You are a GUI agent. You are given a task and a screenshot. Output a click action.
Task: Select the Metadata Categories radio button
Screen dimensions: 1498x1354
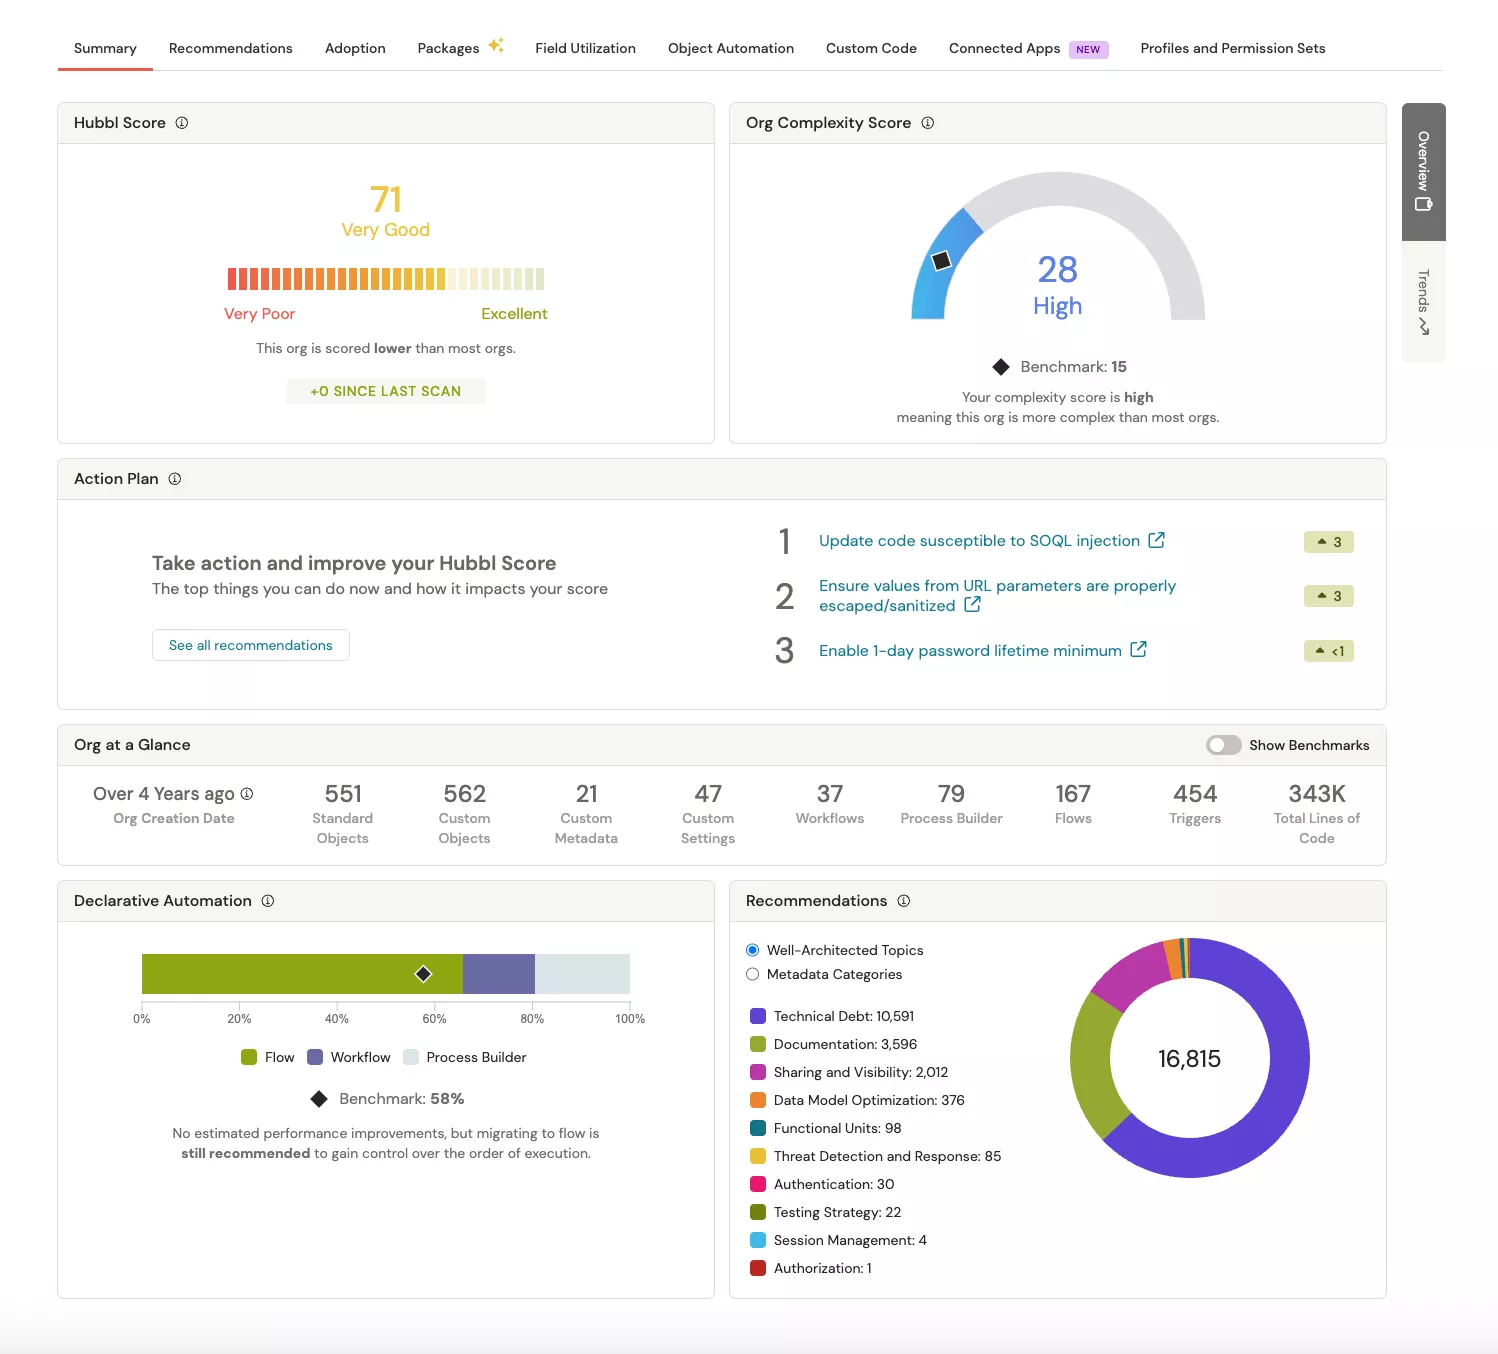coord(752,974)
